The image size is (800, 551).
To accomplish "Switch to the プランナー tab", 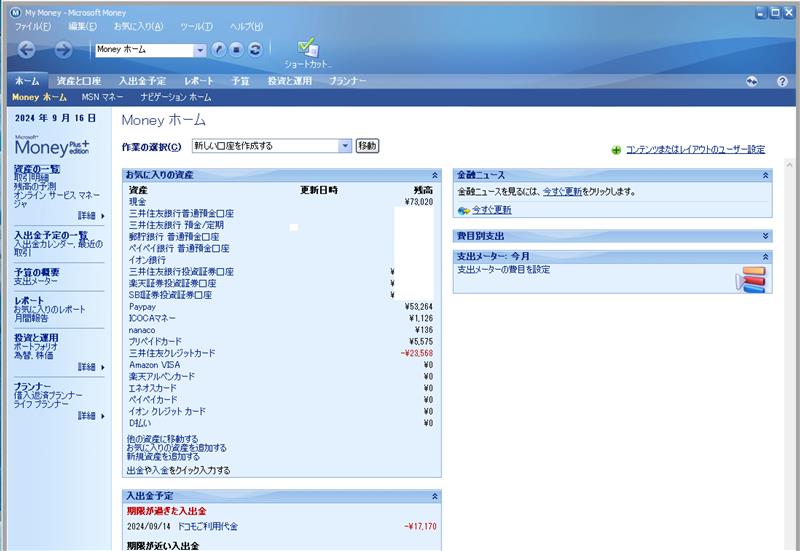I will [347, 81].
